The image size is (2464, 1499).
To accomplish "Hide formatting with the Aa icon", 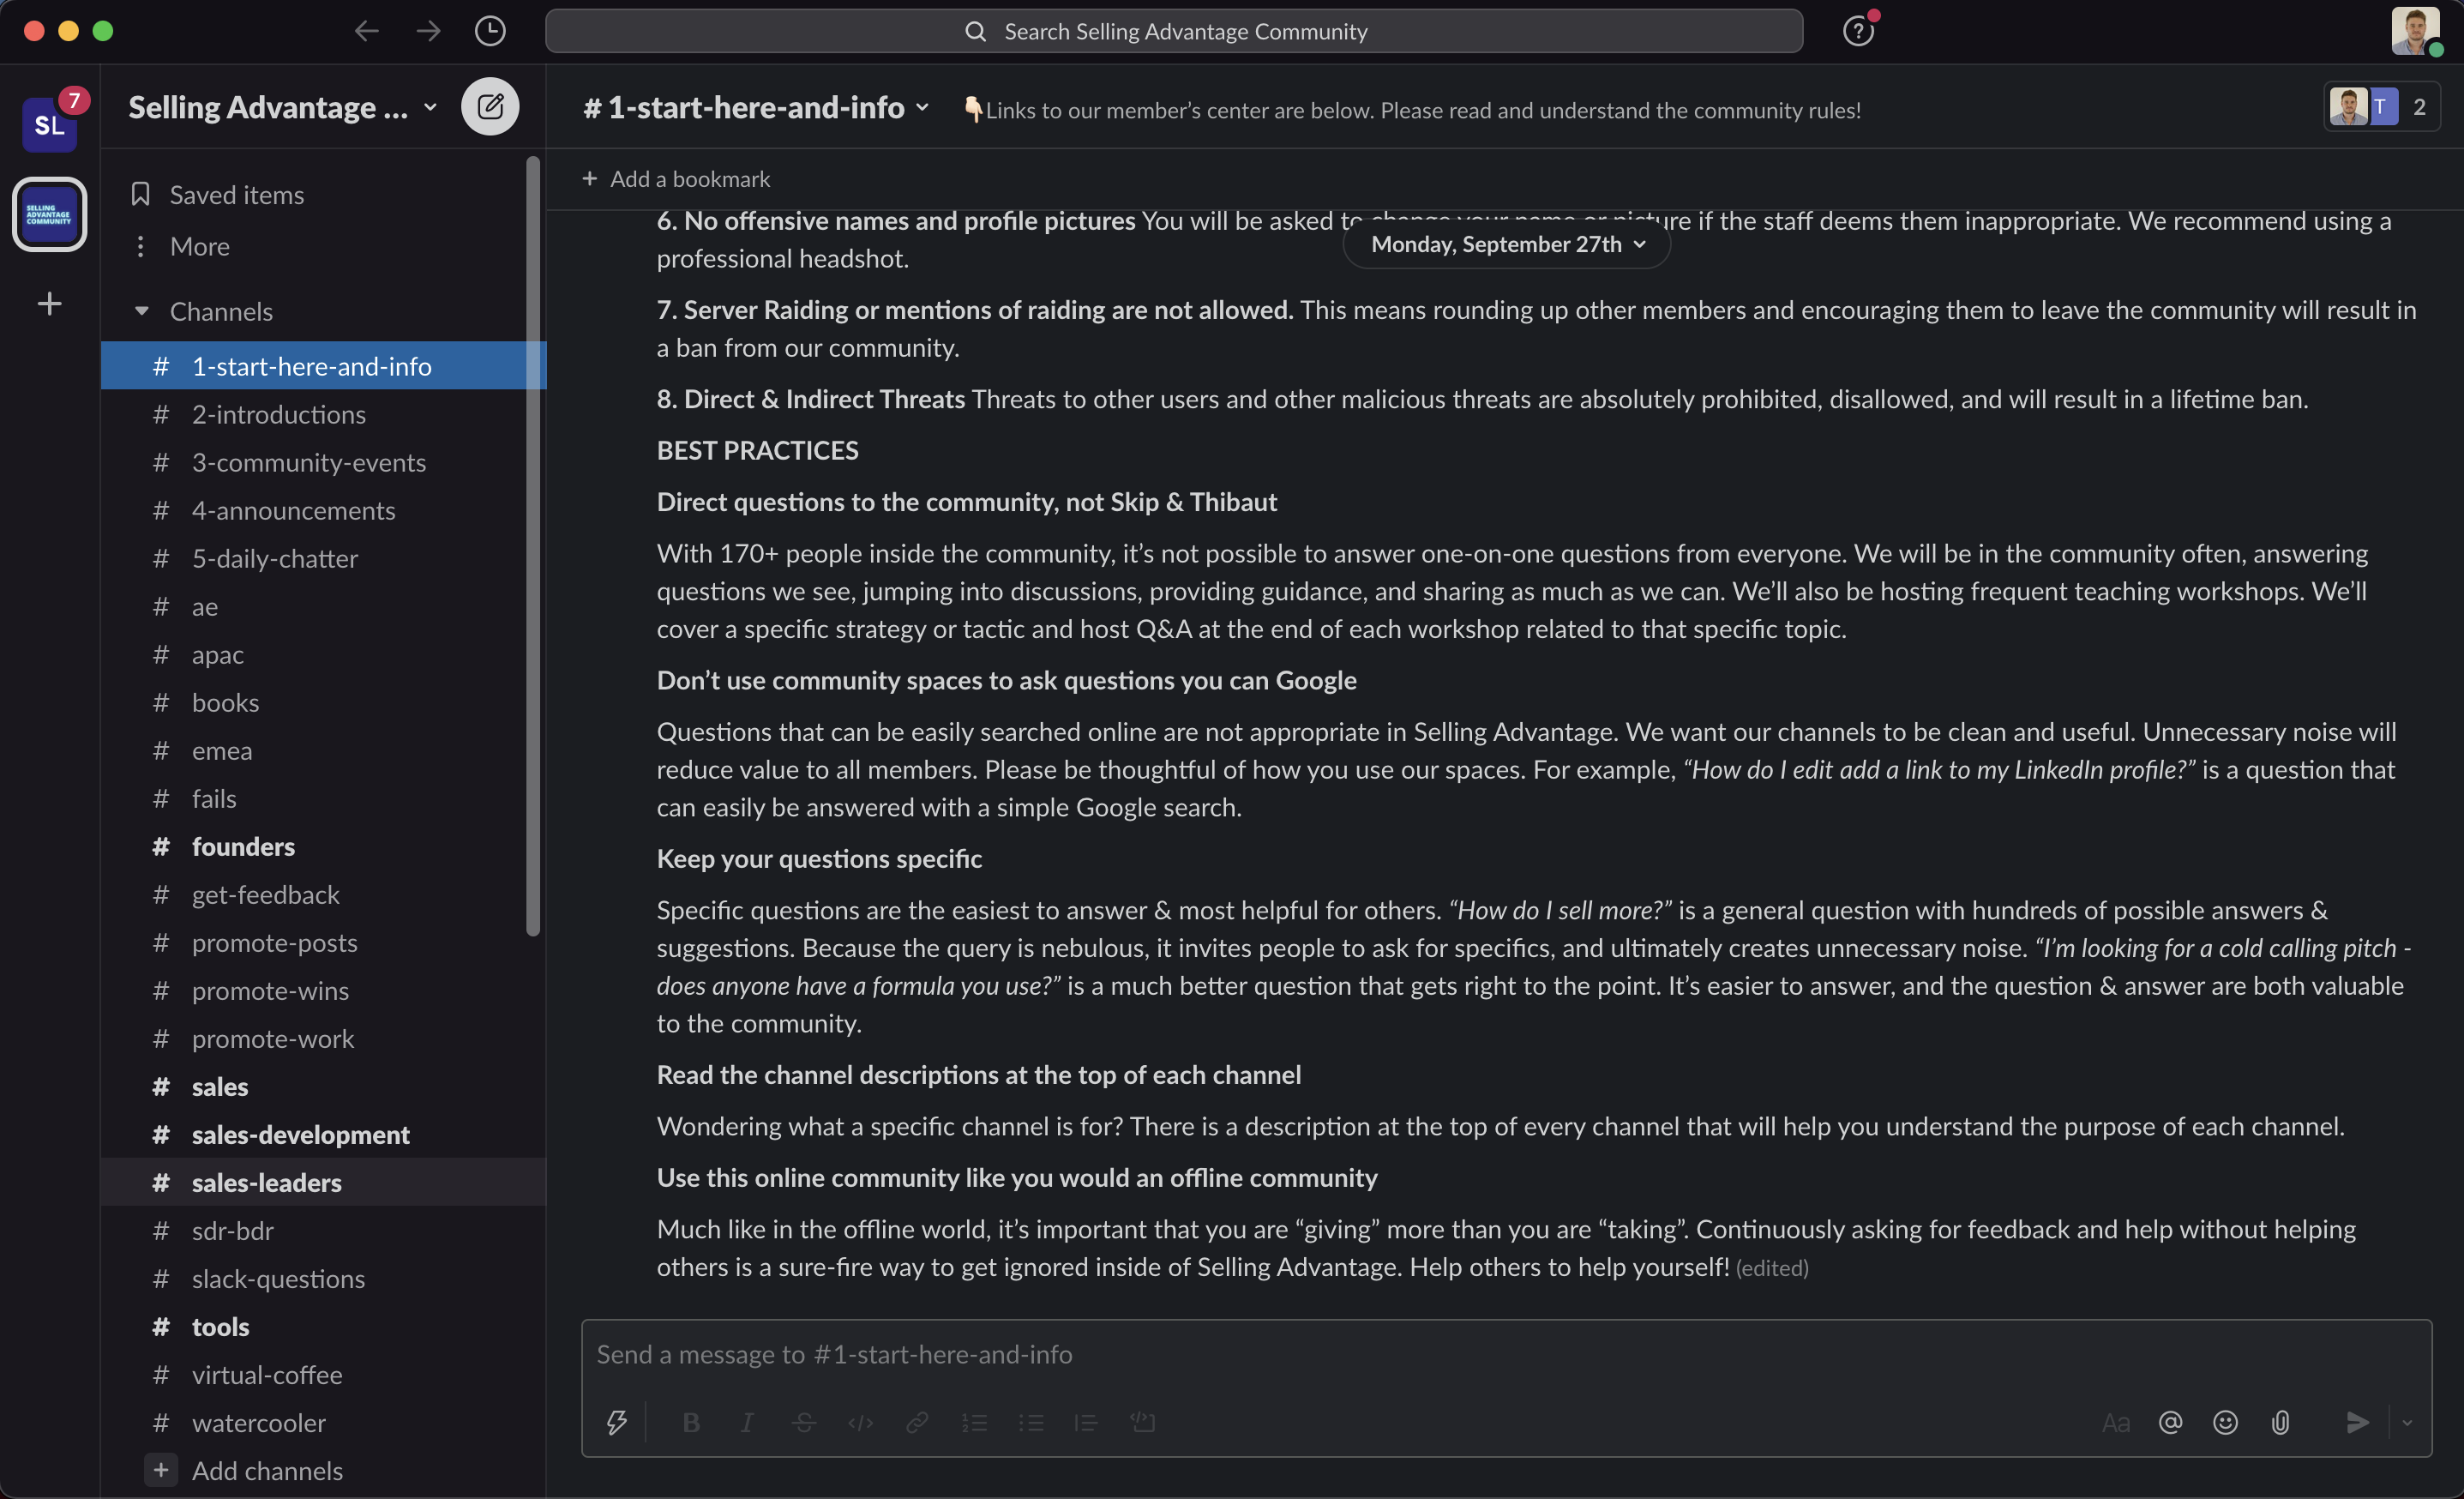I will pos(2115,1422).
